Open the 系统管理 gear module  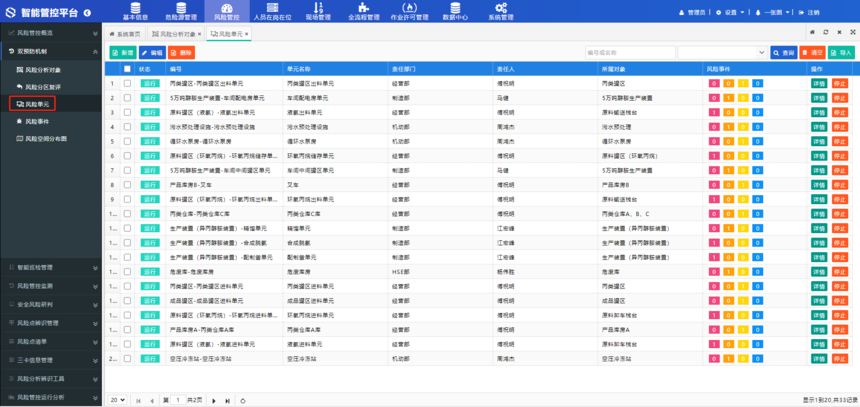tap(501, 11)
